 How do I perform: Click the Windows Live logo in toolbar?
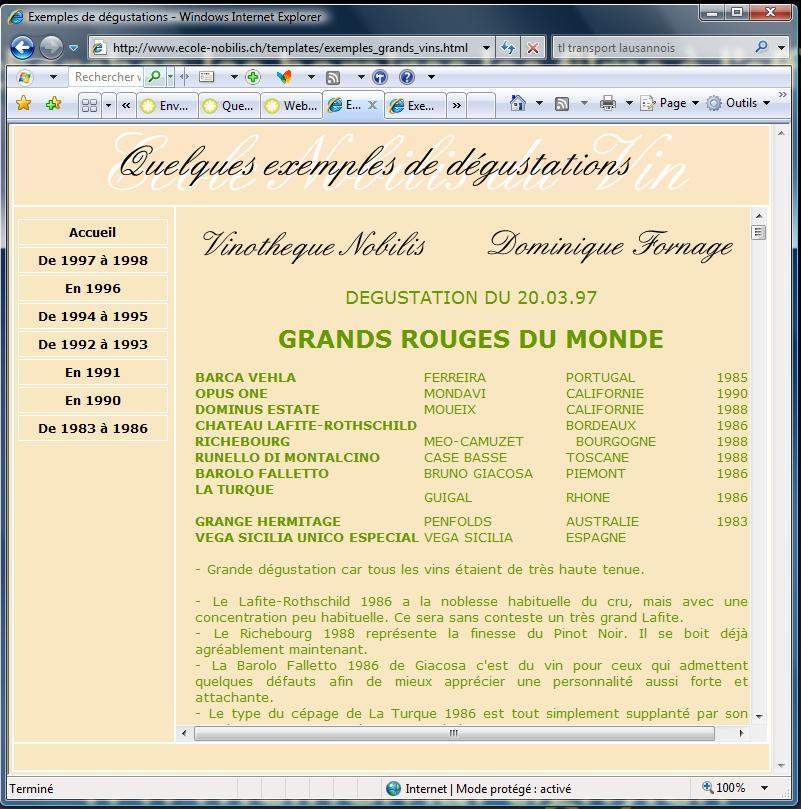(24, 77)
